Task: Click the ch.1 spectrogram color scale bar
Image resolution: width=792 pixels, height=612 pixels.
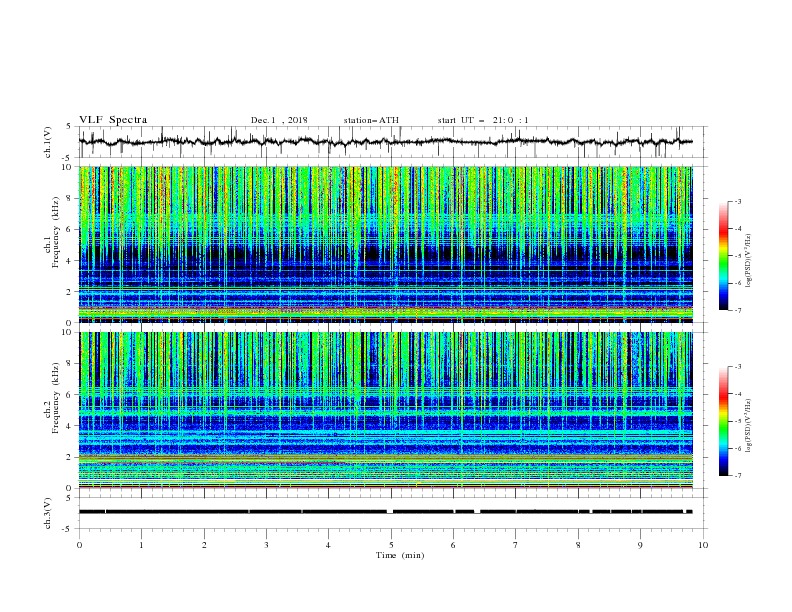Action: [x=723, y=256]
